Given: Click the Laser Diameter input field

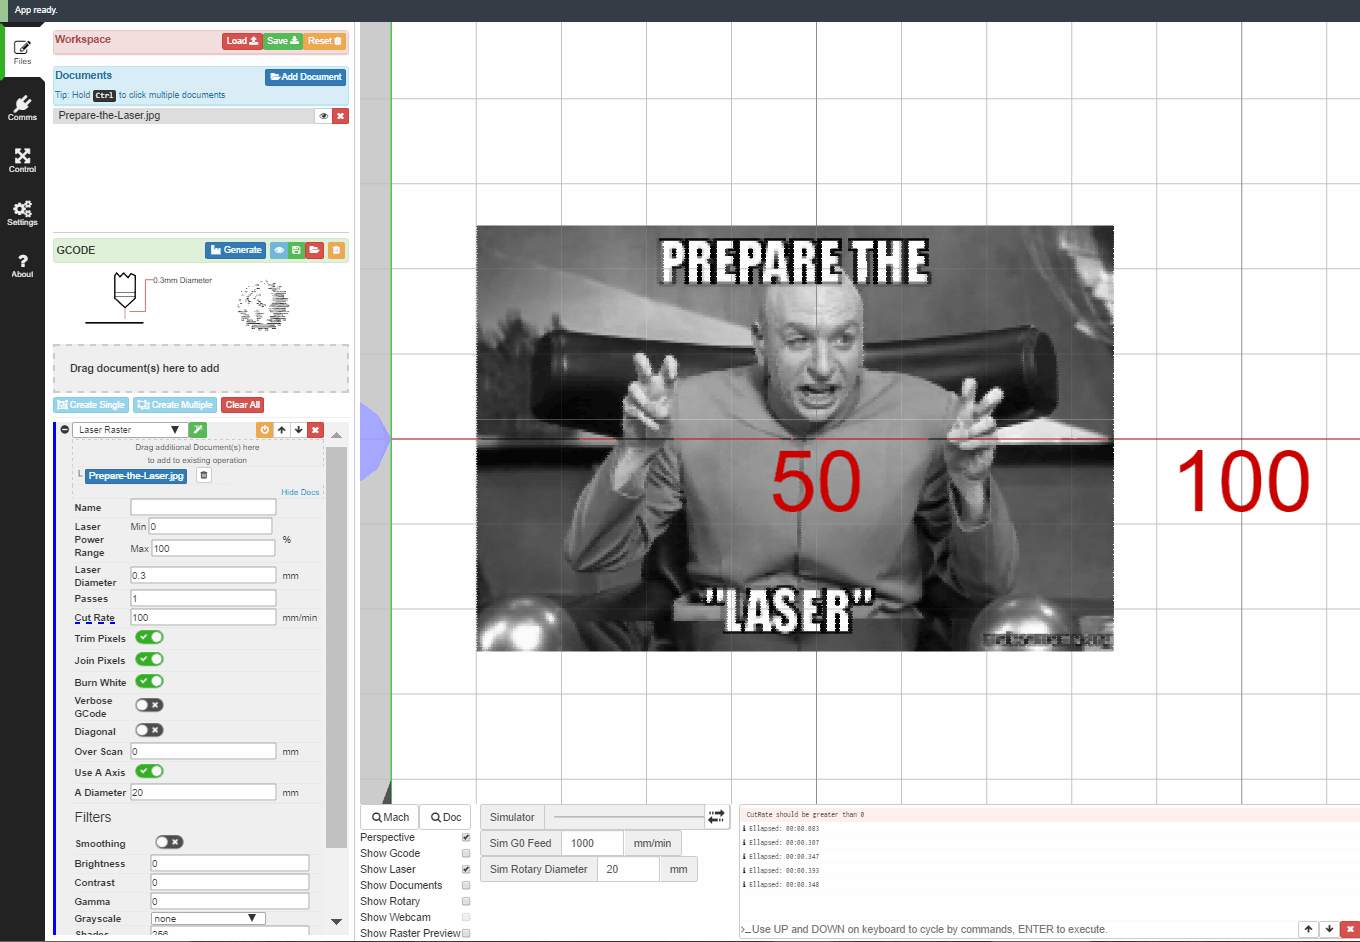Looking at the screenshot, I should [203, 575].
